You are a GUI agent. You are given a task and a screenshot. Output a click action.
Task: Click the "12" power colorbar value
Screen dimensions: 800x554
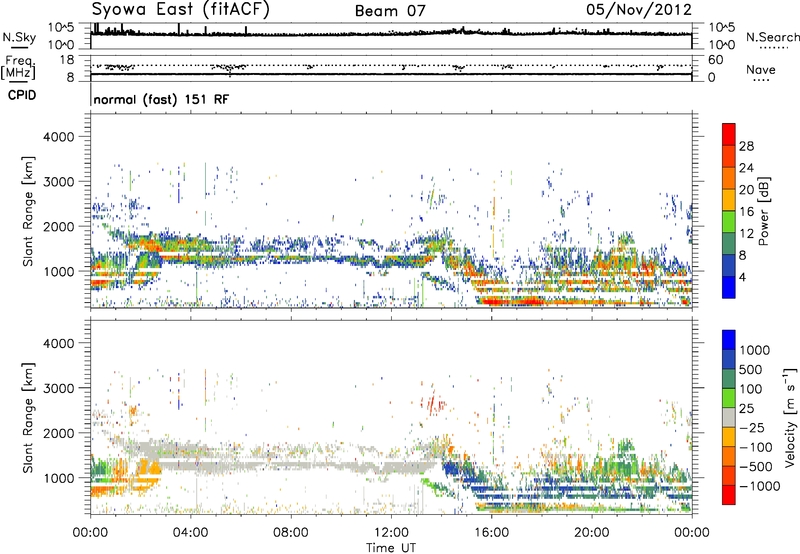pos(746,234)
